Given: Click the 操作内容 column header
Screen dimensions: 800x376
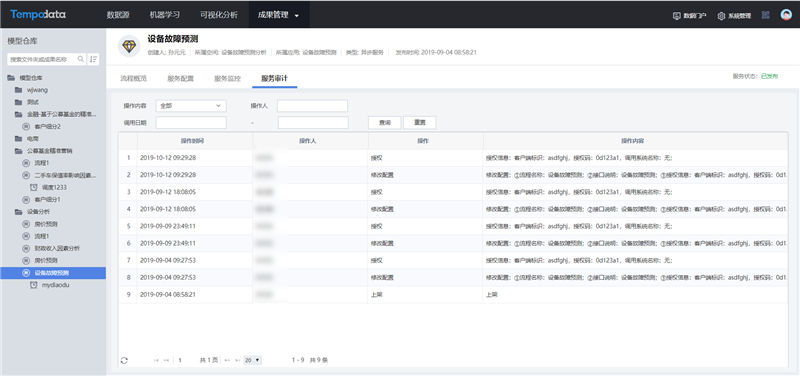Looking at the screenshot, I should (x=635, y=141).
